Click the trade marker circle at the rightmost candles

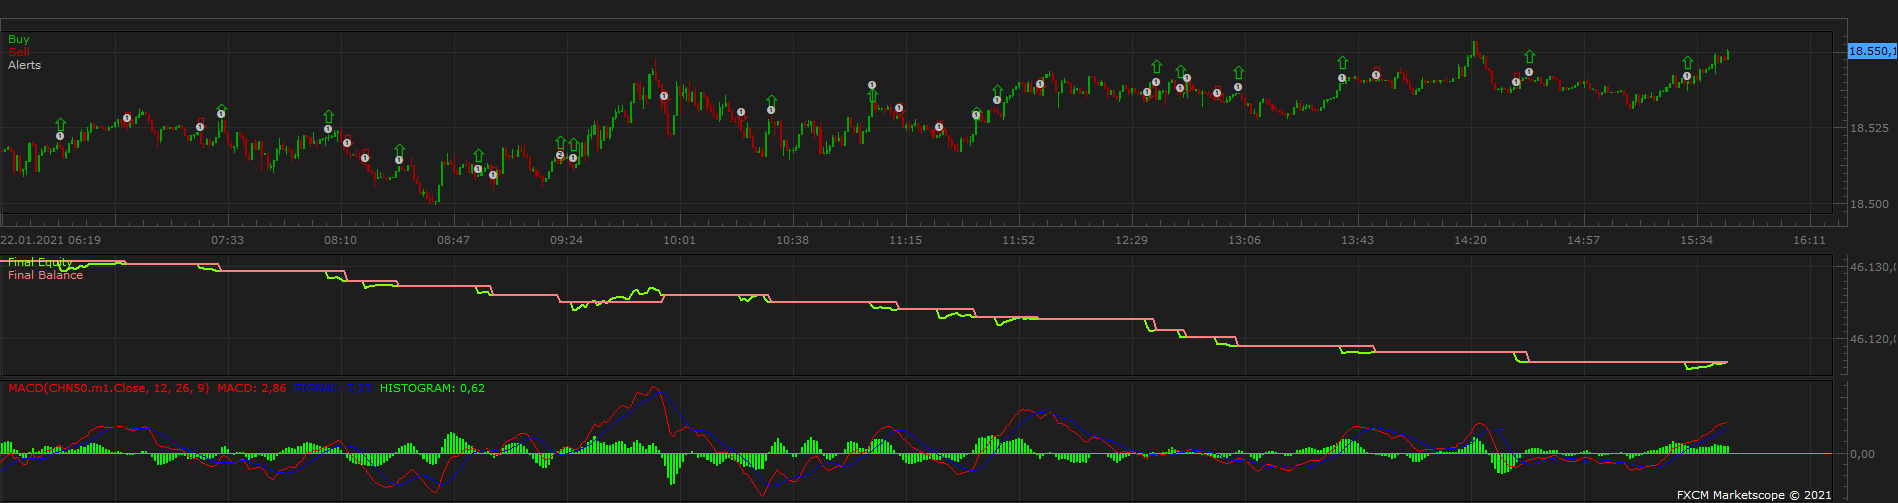pos(1687,76)
